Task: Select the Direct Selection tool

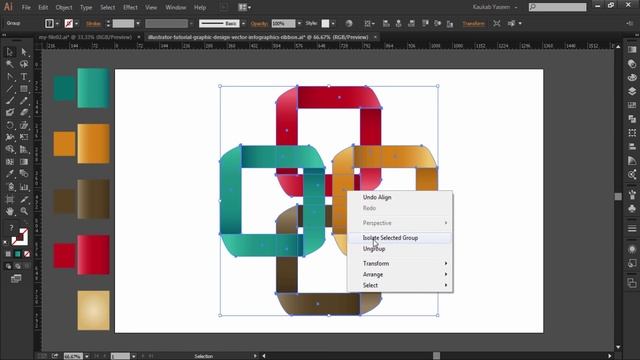Action: (x=24, y=52)
